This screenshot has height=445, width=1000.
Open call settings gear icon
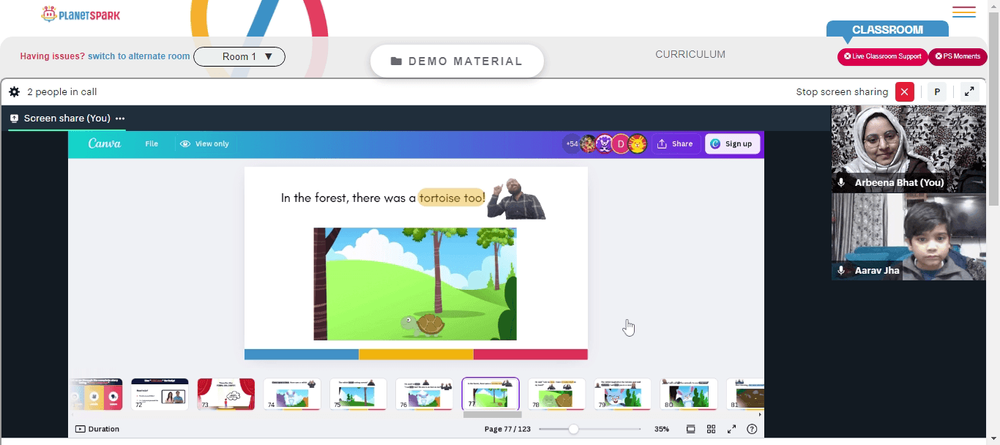click(14, 92)
